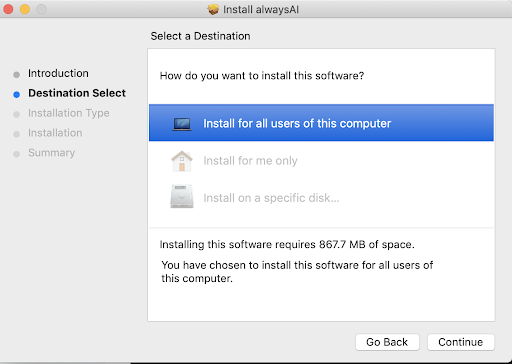The height and width of the screenshot is (364, 512).
Task: Open the Installation Type sidebar step
Action: tap(69, 113)
